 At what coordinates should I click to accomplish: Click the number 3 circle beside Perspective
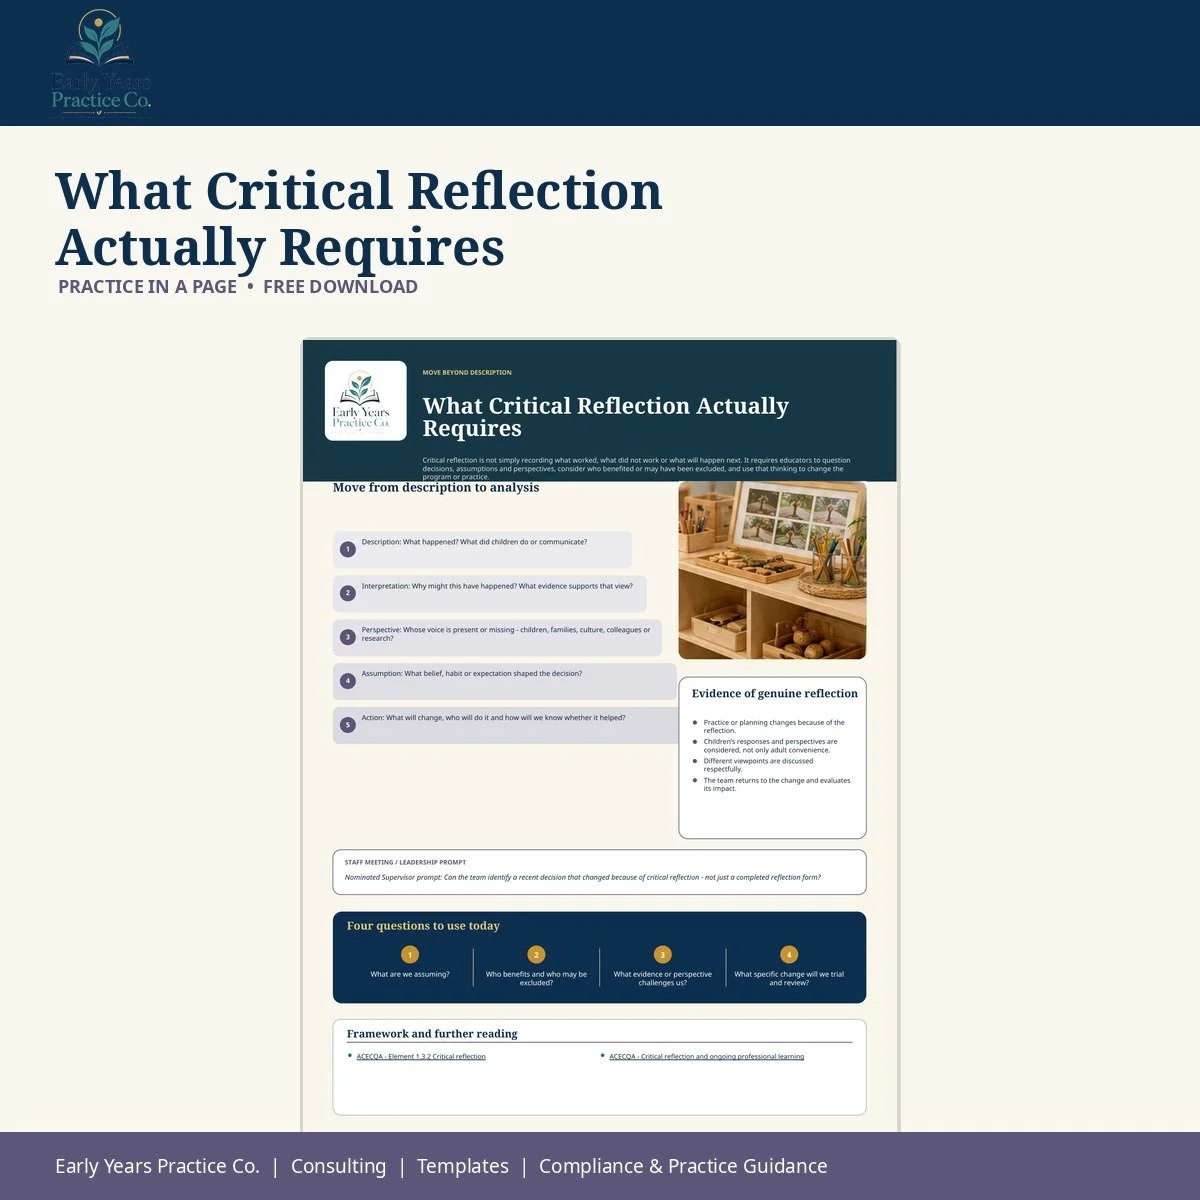[348, 637]
